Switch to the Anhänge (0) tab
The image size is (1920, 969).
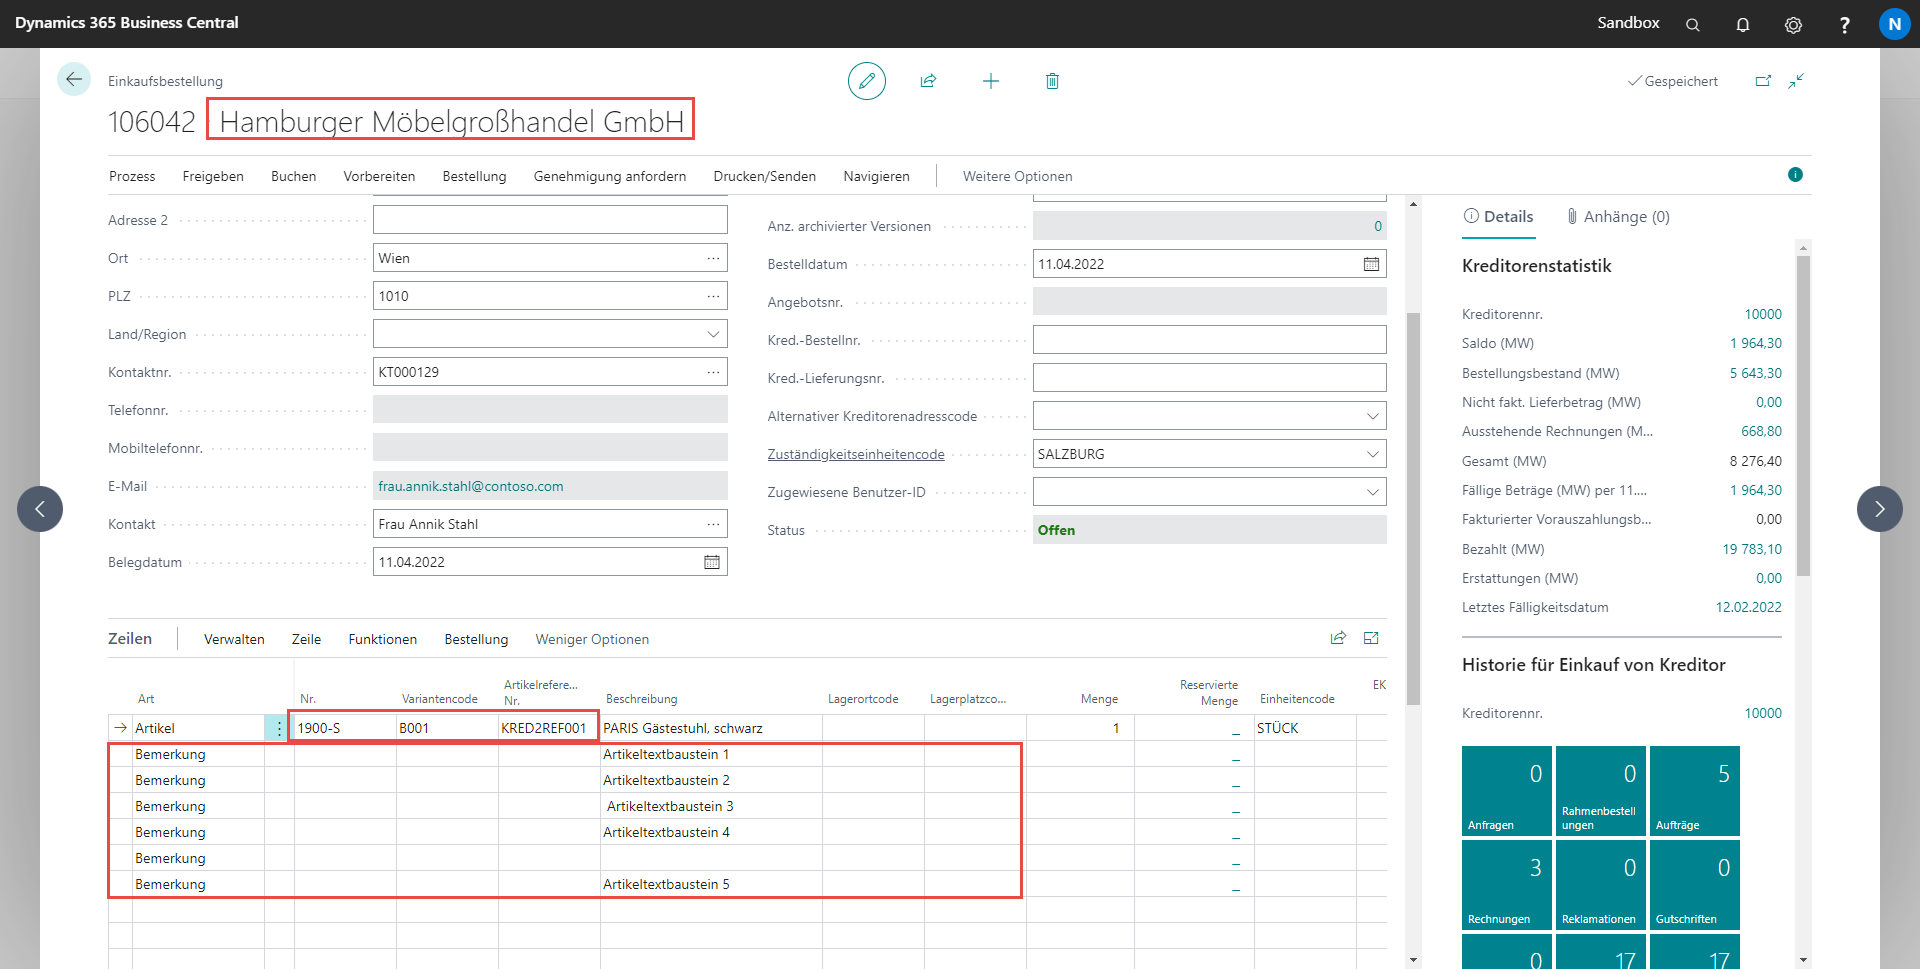(x=1618, y=217)
